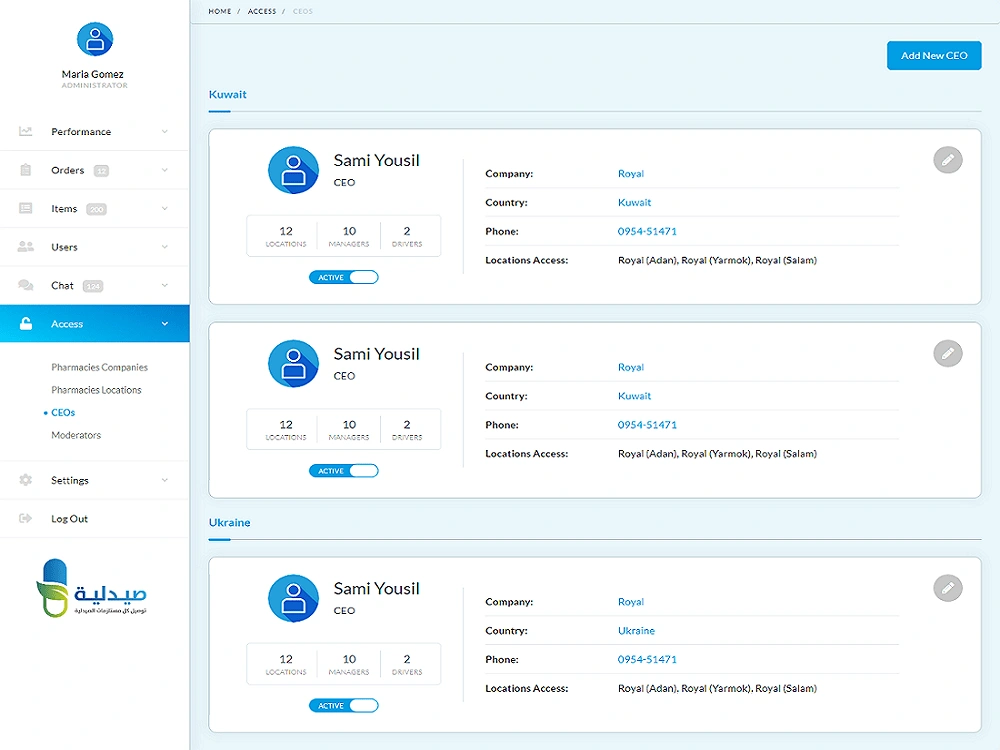Screen dimensions: 1000x750
Task: Select the Items sidebar icon
Action: 24,208
